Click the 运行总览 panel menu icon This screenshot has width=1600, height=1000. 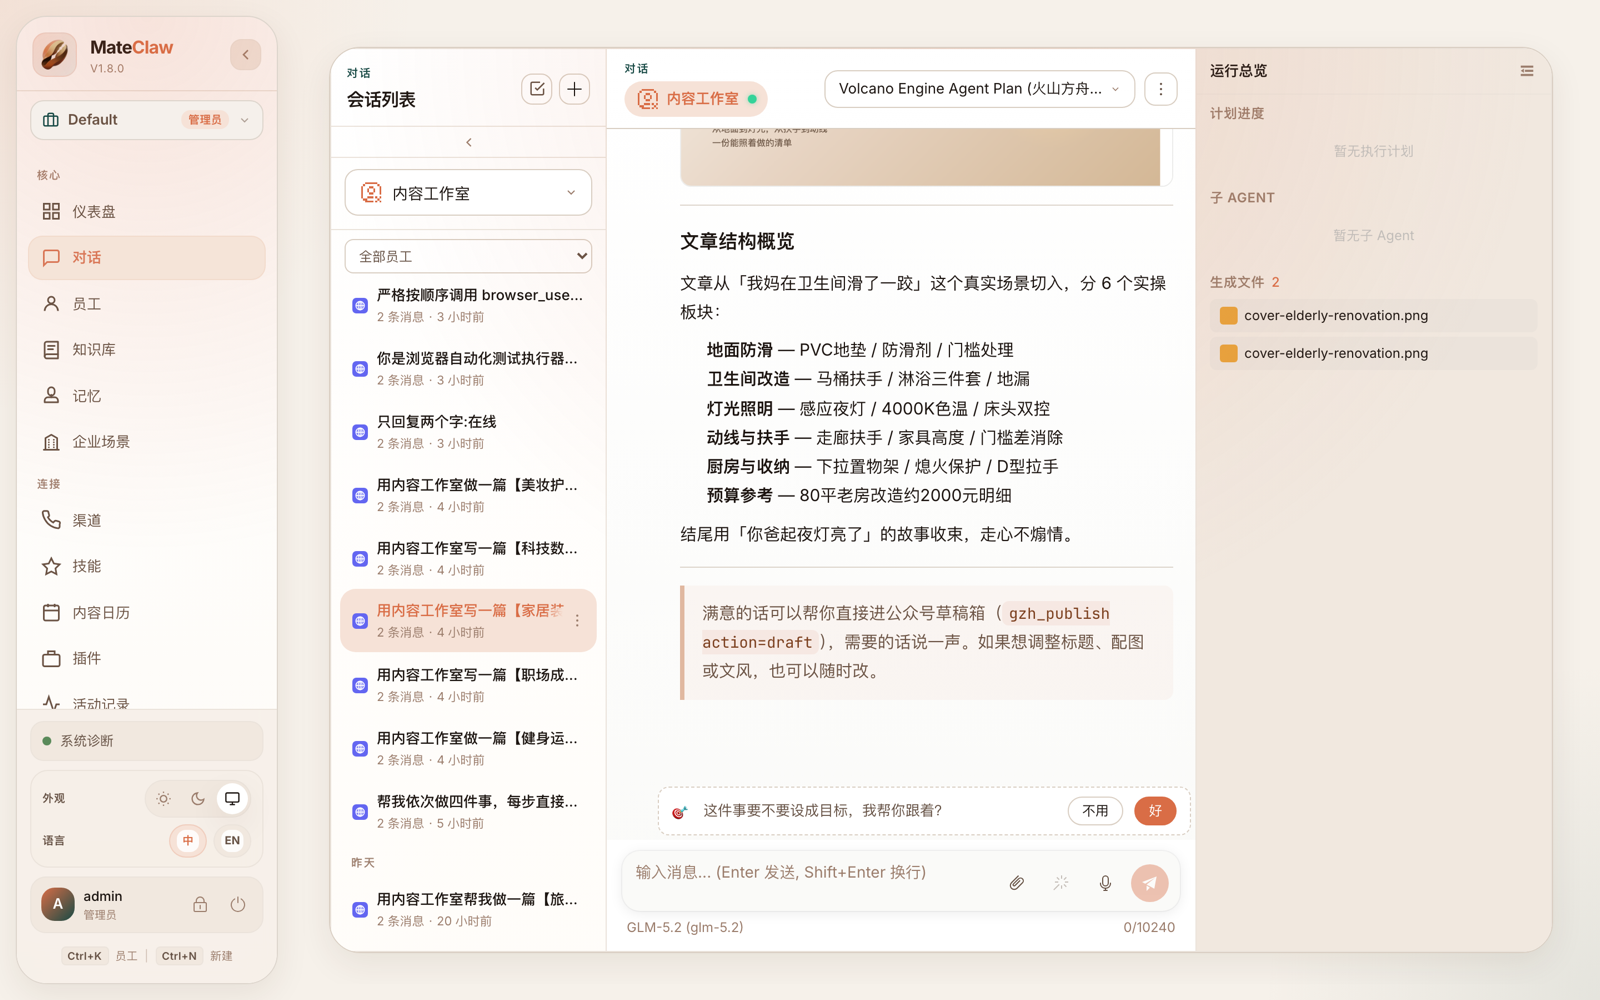click(x=1527, y=71)
